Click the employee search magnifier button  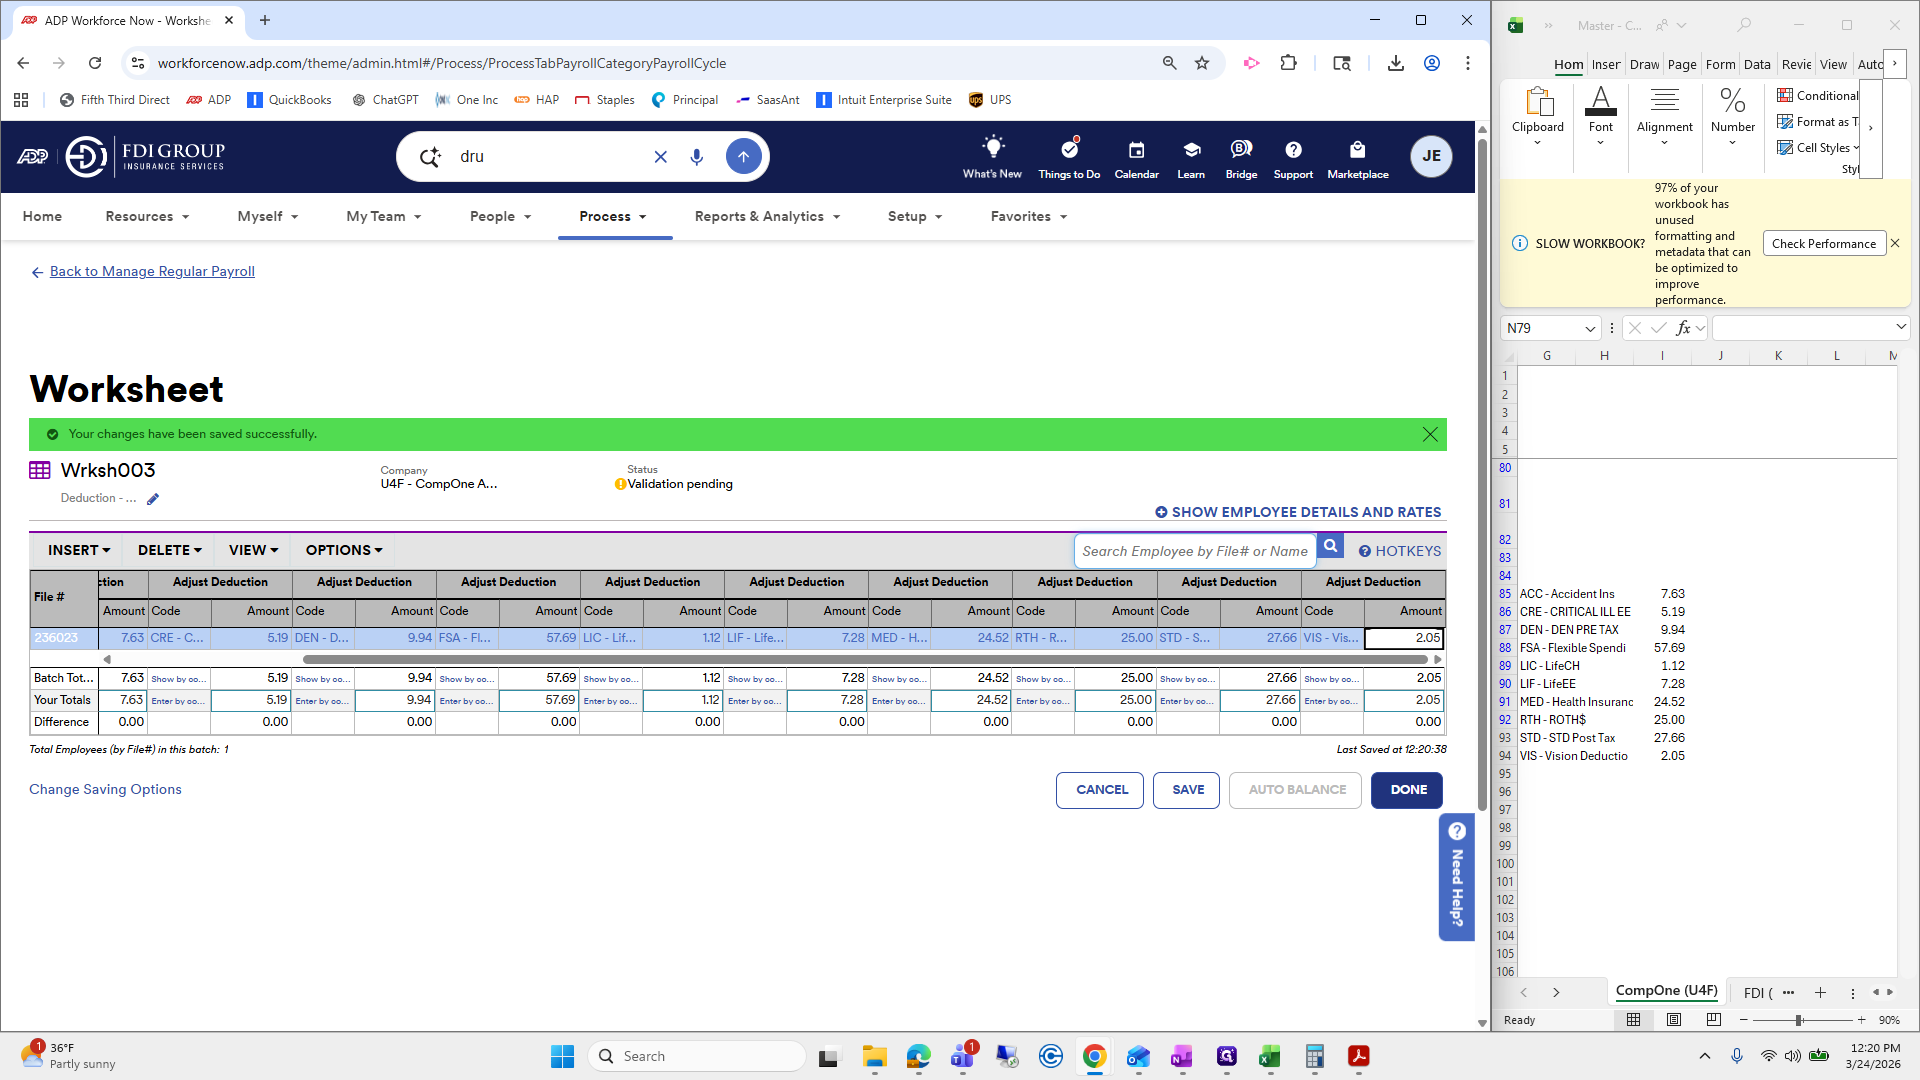click(x=1330, y=547)
